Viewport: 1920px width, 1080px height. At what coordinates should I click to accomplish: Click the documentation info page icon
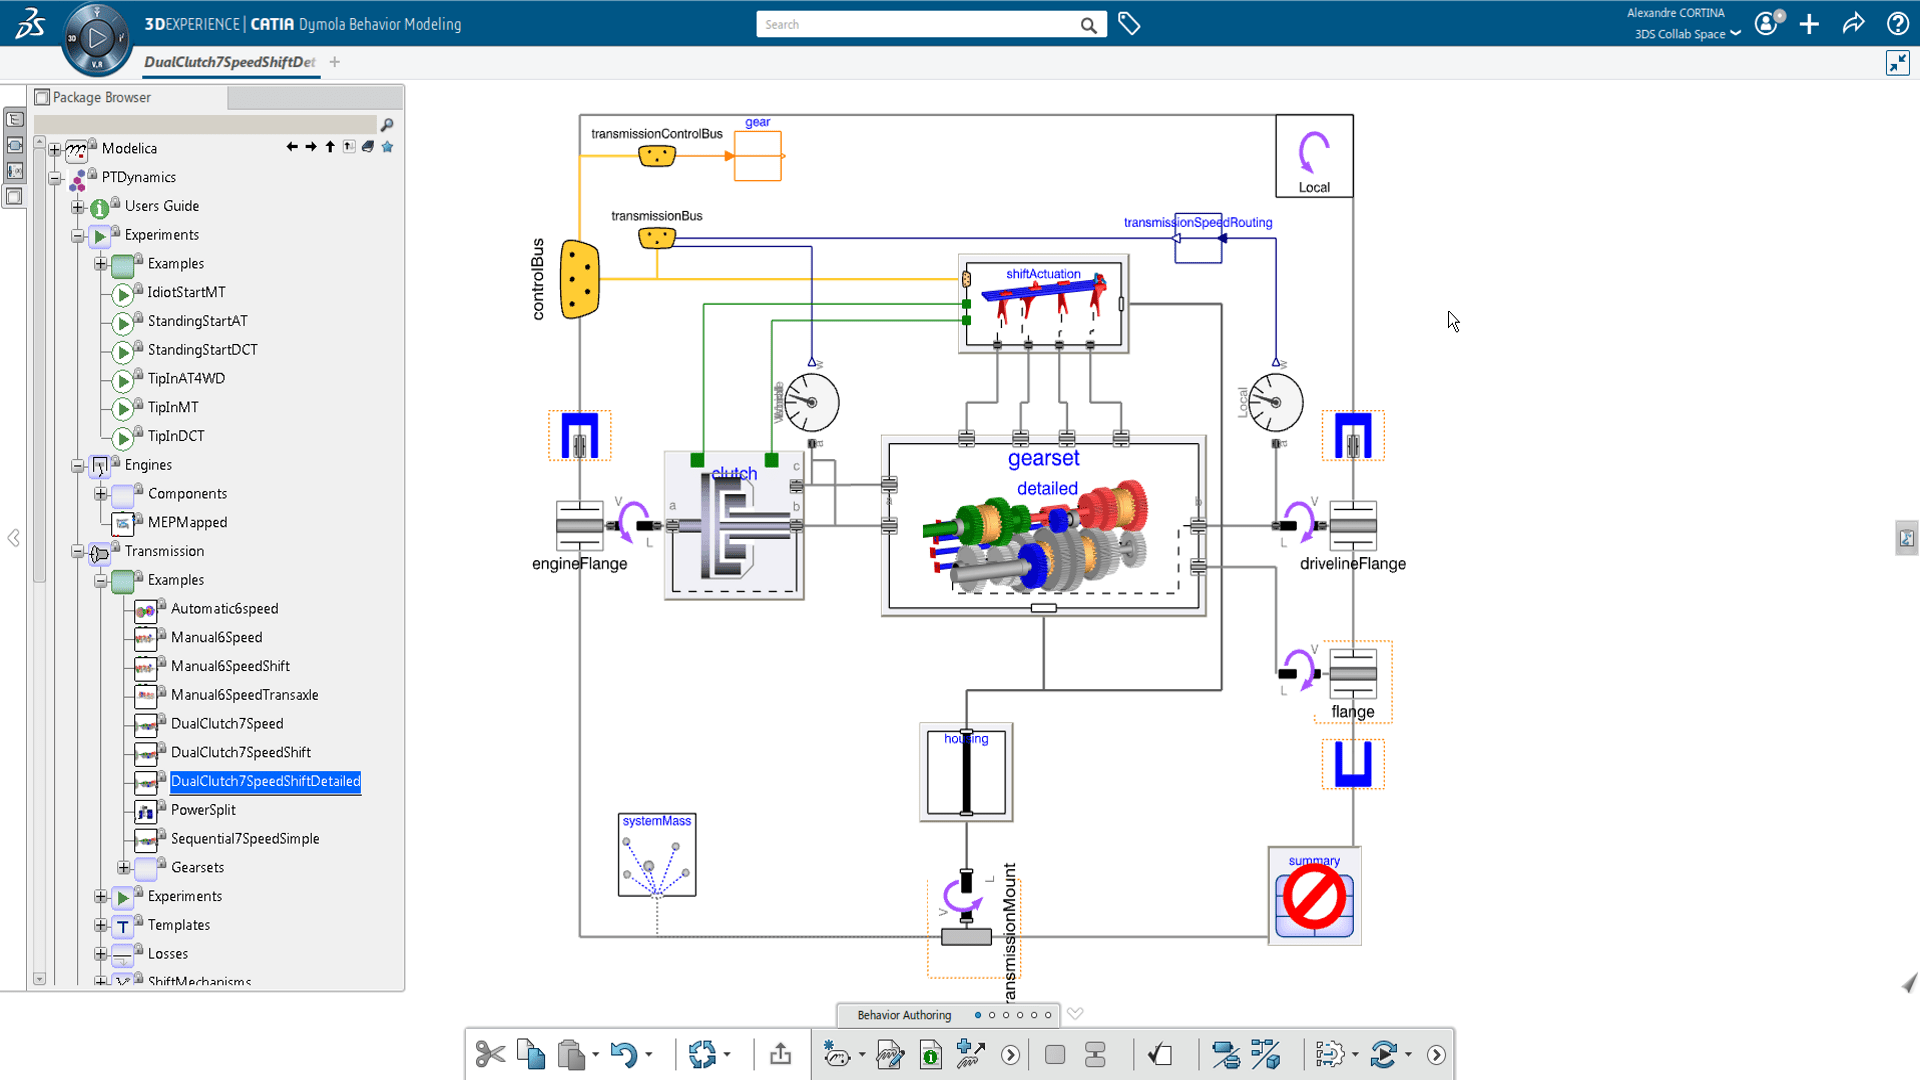tap(930, 1054)
